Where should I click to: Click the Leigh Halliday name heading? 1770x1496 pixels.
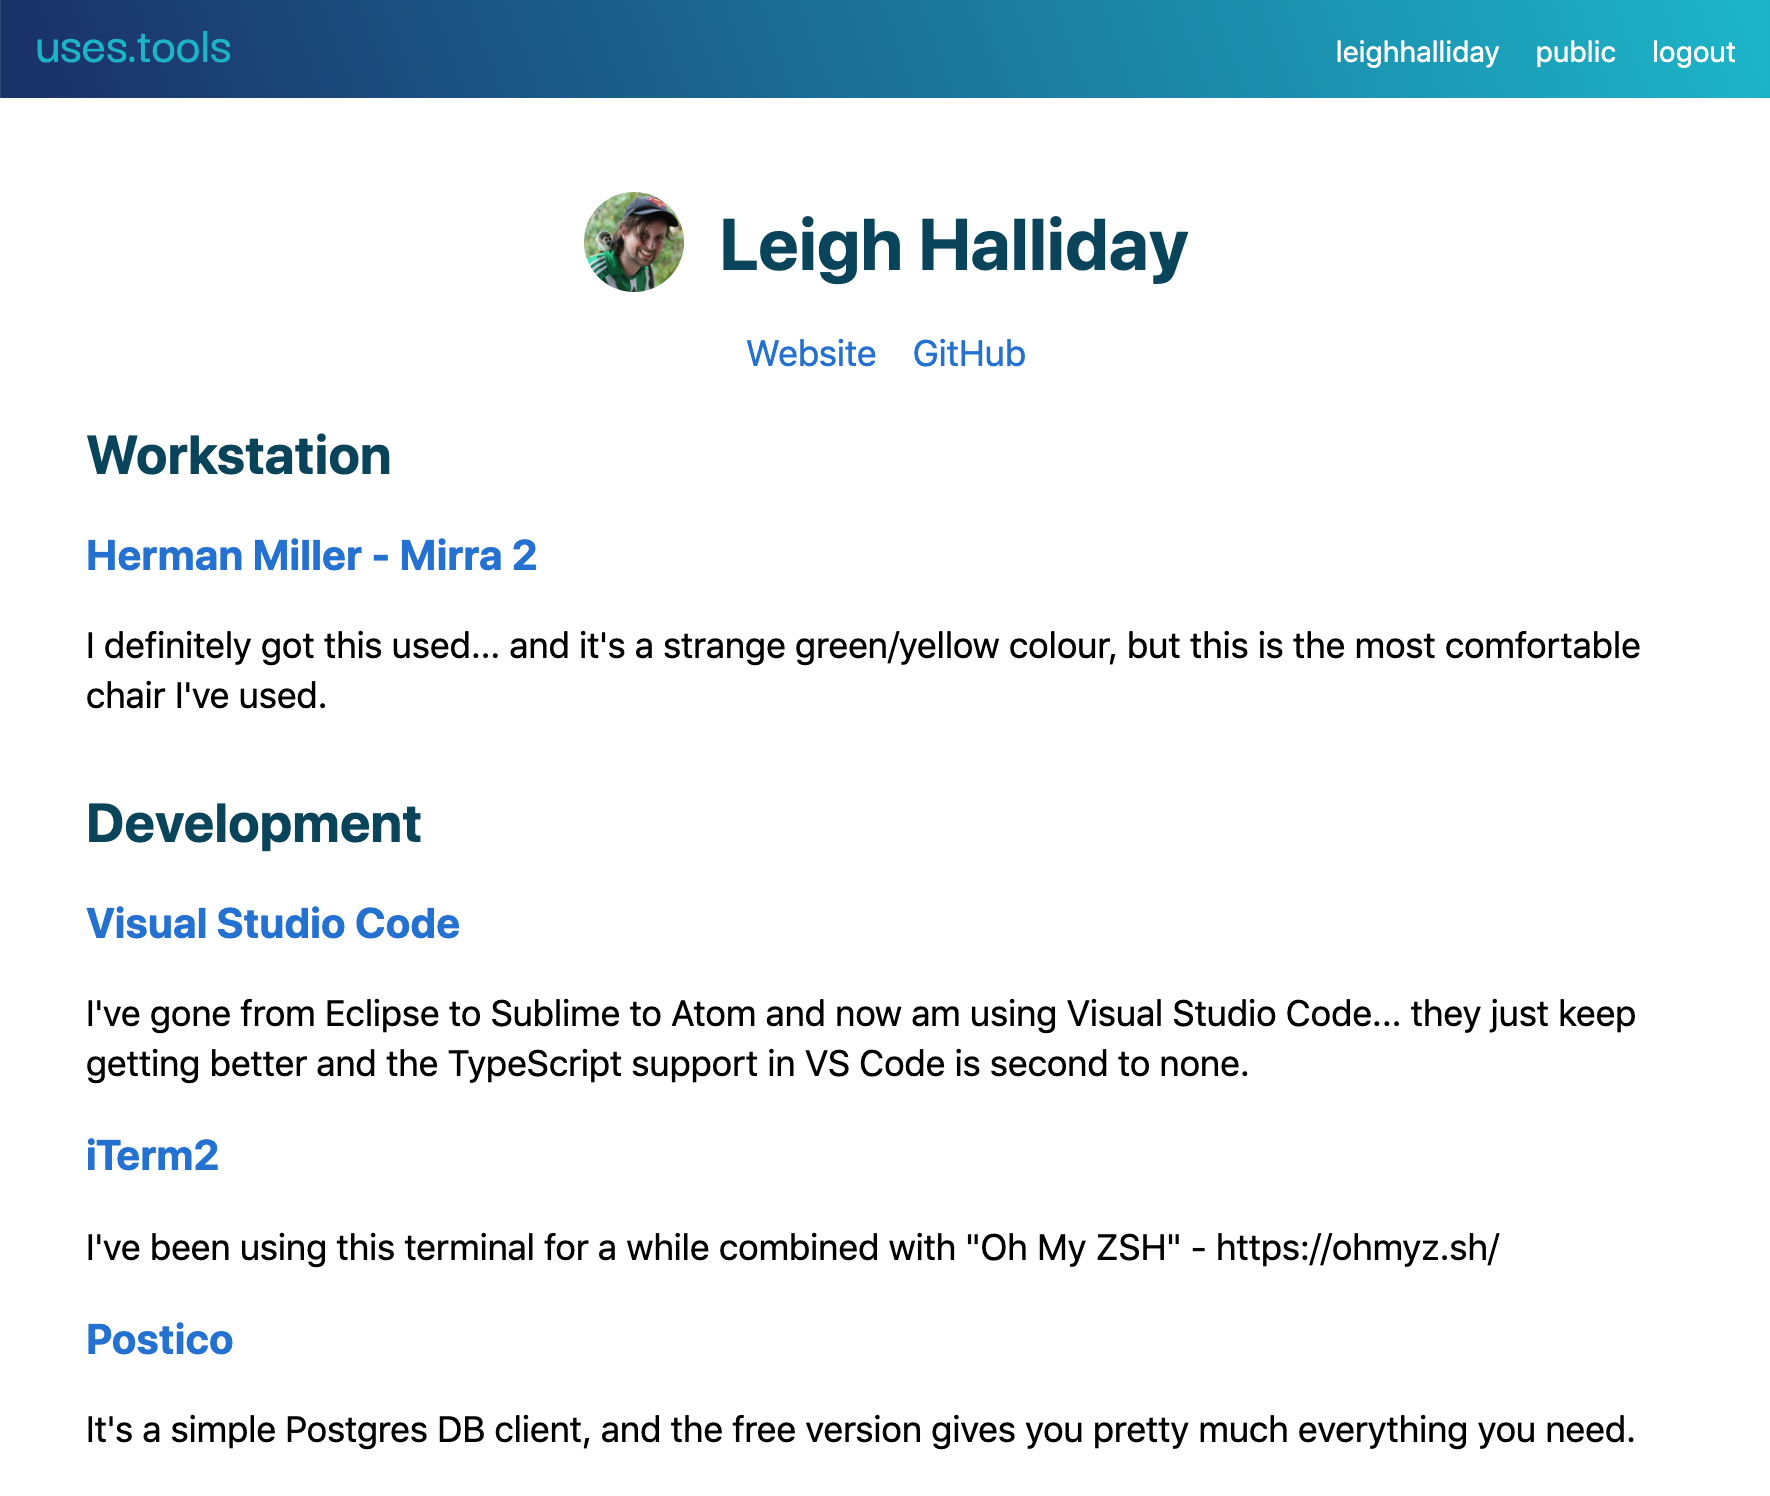pyautogui.click(x=953, y=245)
